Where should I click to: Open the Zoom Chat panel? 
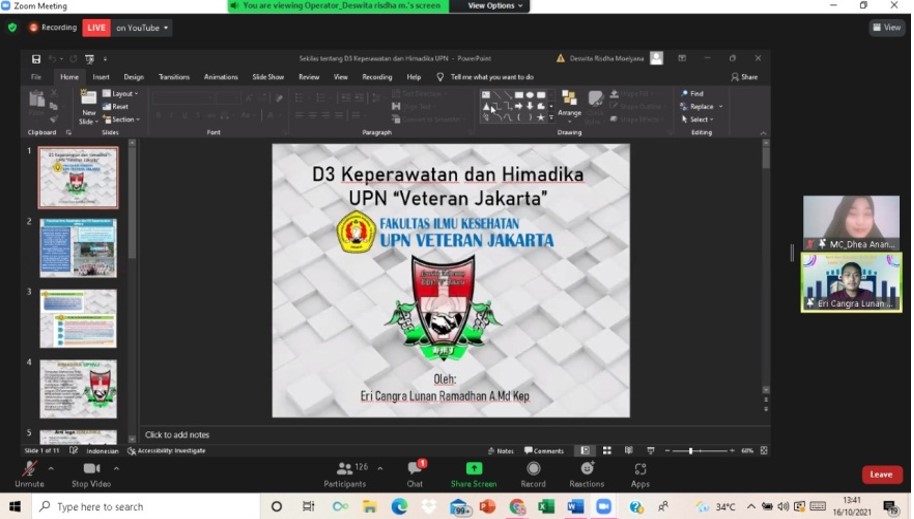[x=415, y=474]
